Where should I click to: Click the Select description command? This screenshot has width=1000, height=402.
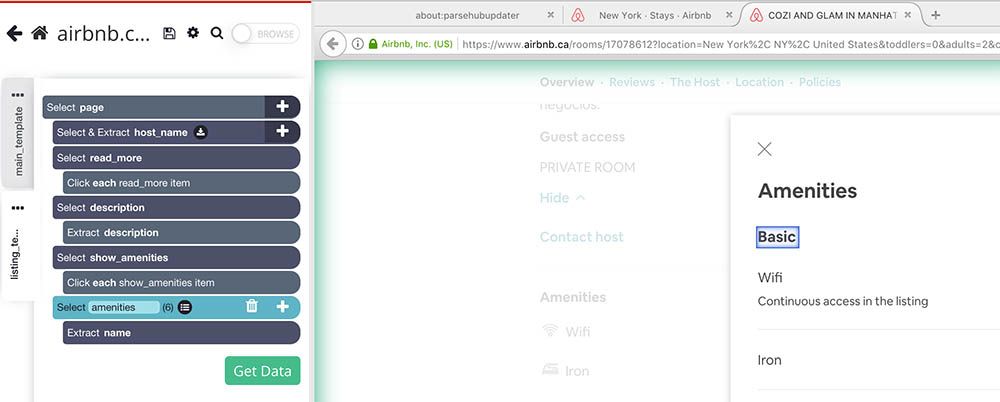point(176,207)
